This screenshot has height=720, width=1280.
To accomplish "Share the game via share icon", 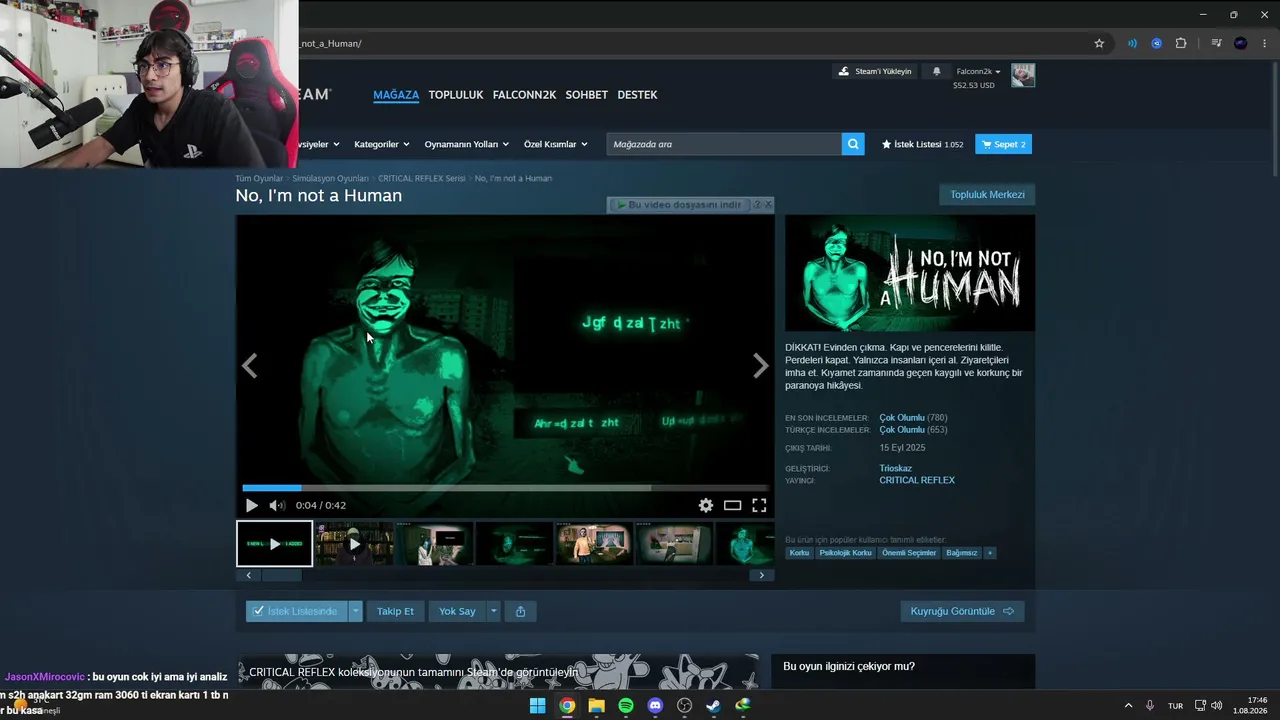I will (x=520, y=611).
